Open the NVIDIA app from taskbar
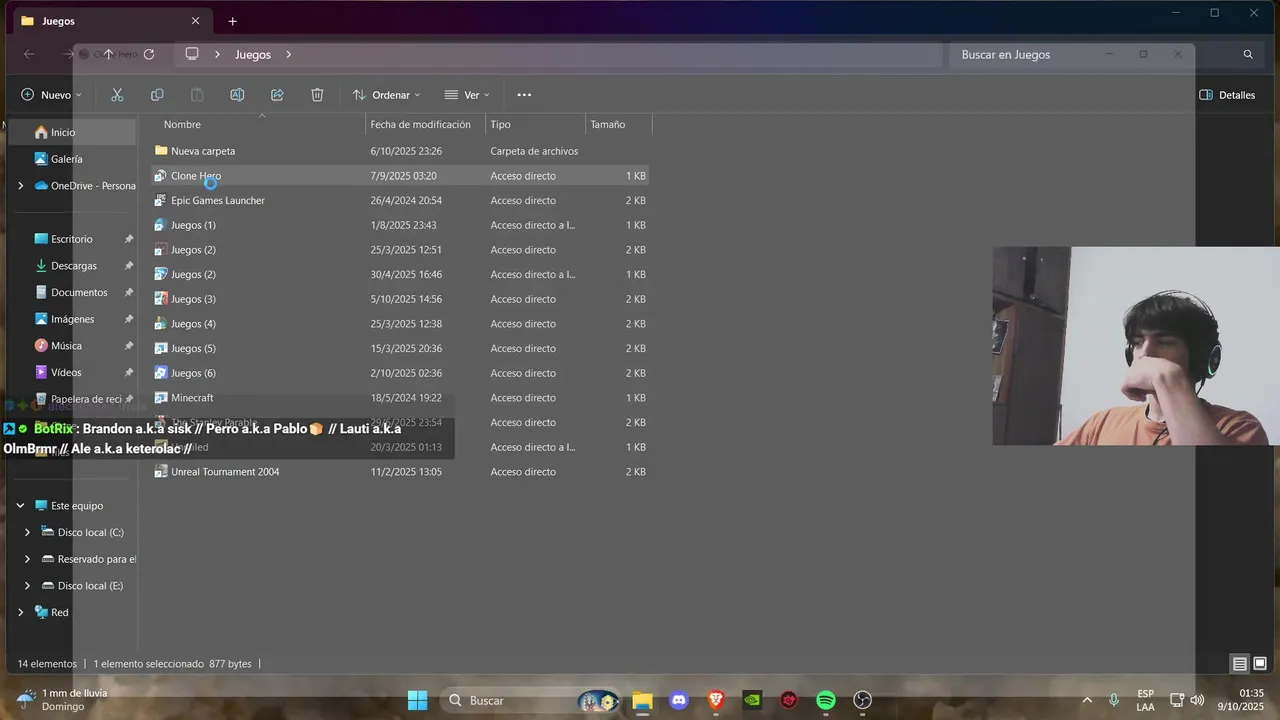This screenshot has height=720, width=1280. point(752,700)
